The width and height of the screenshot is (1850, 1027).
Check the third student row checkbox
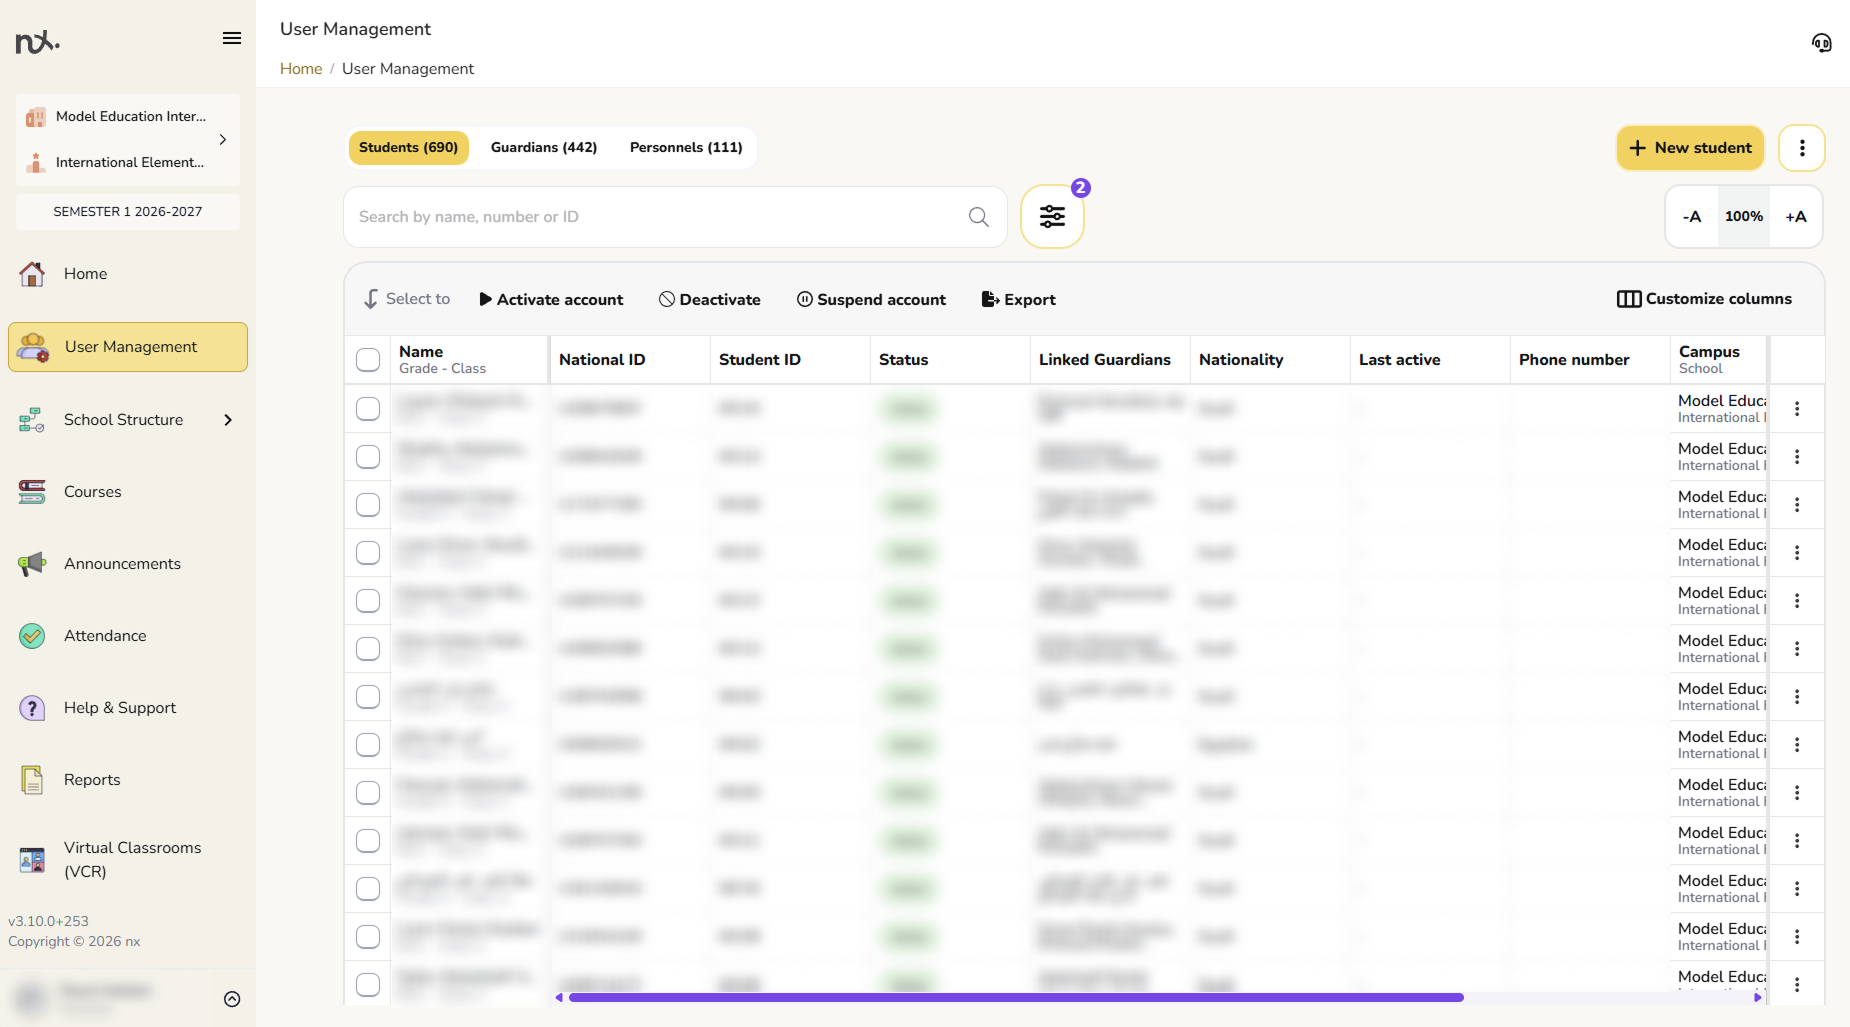[x=368, y=505]
